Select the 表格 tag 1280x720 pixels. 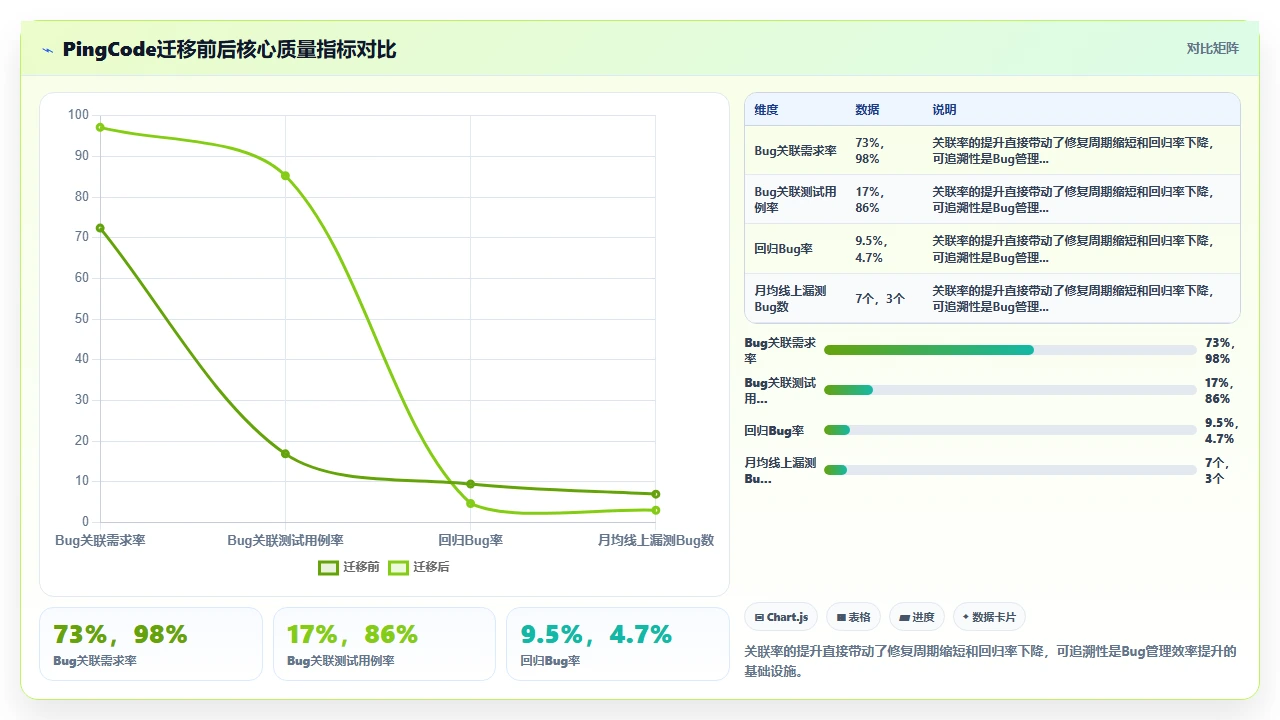853,617
